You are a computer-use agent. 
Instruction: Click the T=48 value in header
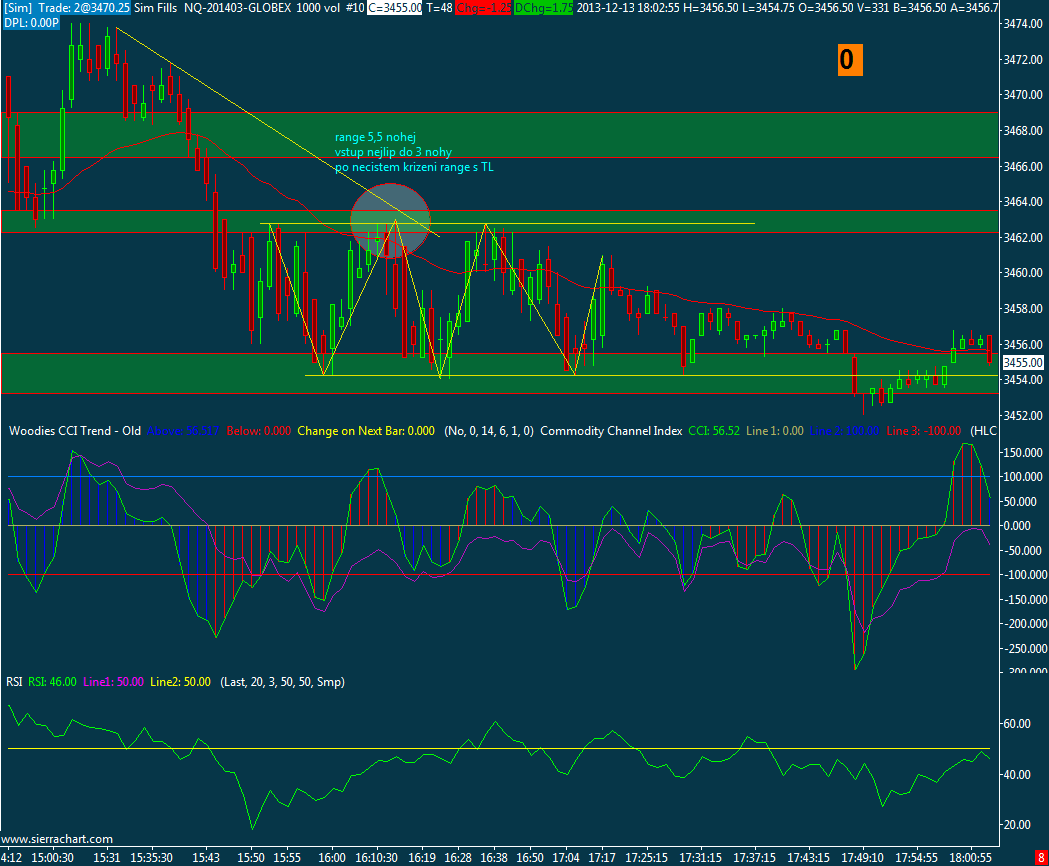[x=440, y=8]
